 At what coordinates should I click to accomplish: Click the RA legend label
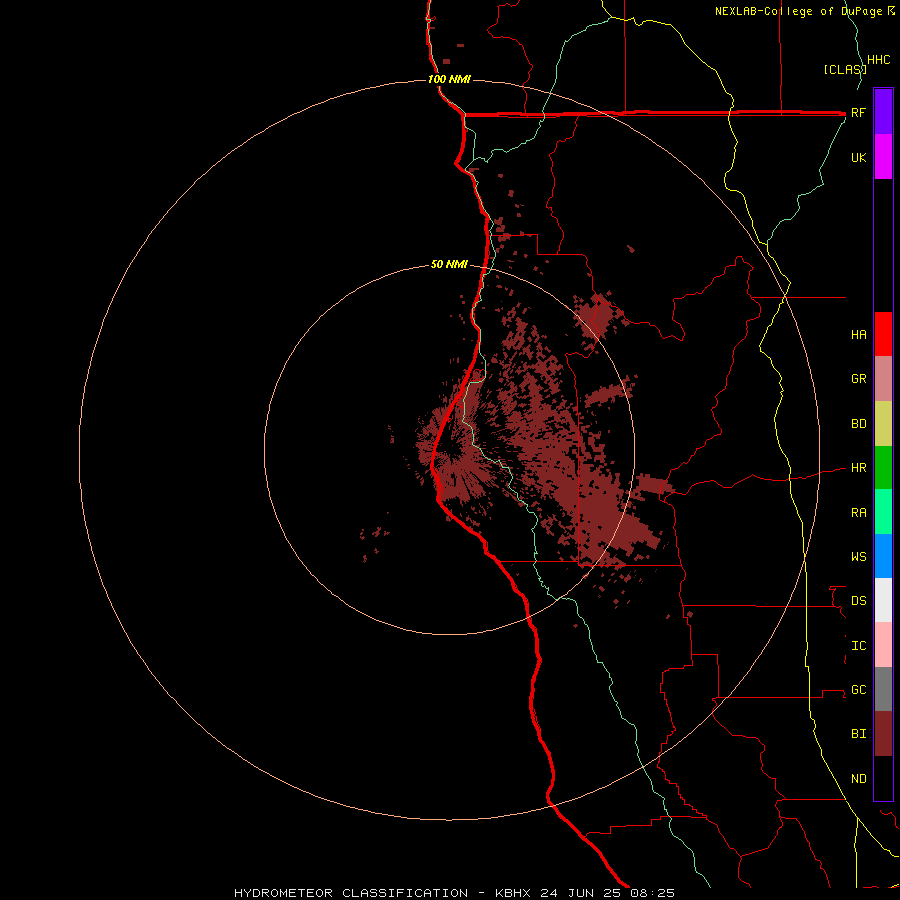click(x=858, y=513)
